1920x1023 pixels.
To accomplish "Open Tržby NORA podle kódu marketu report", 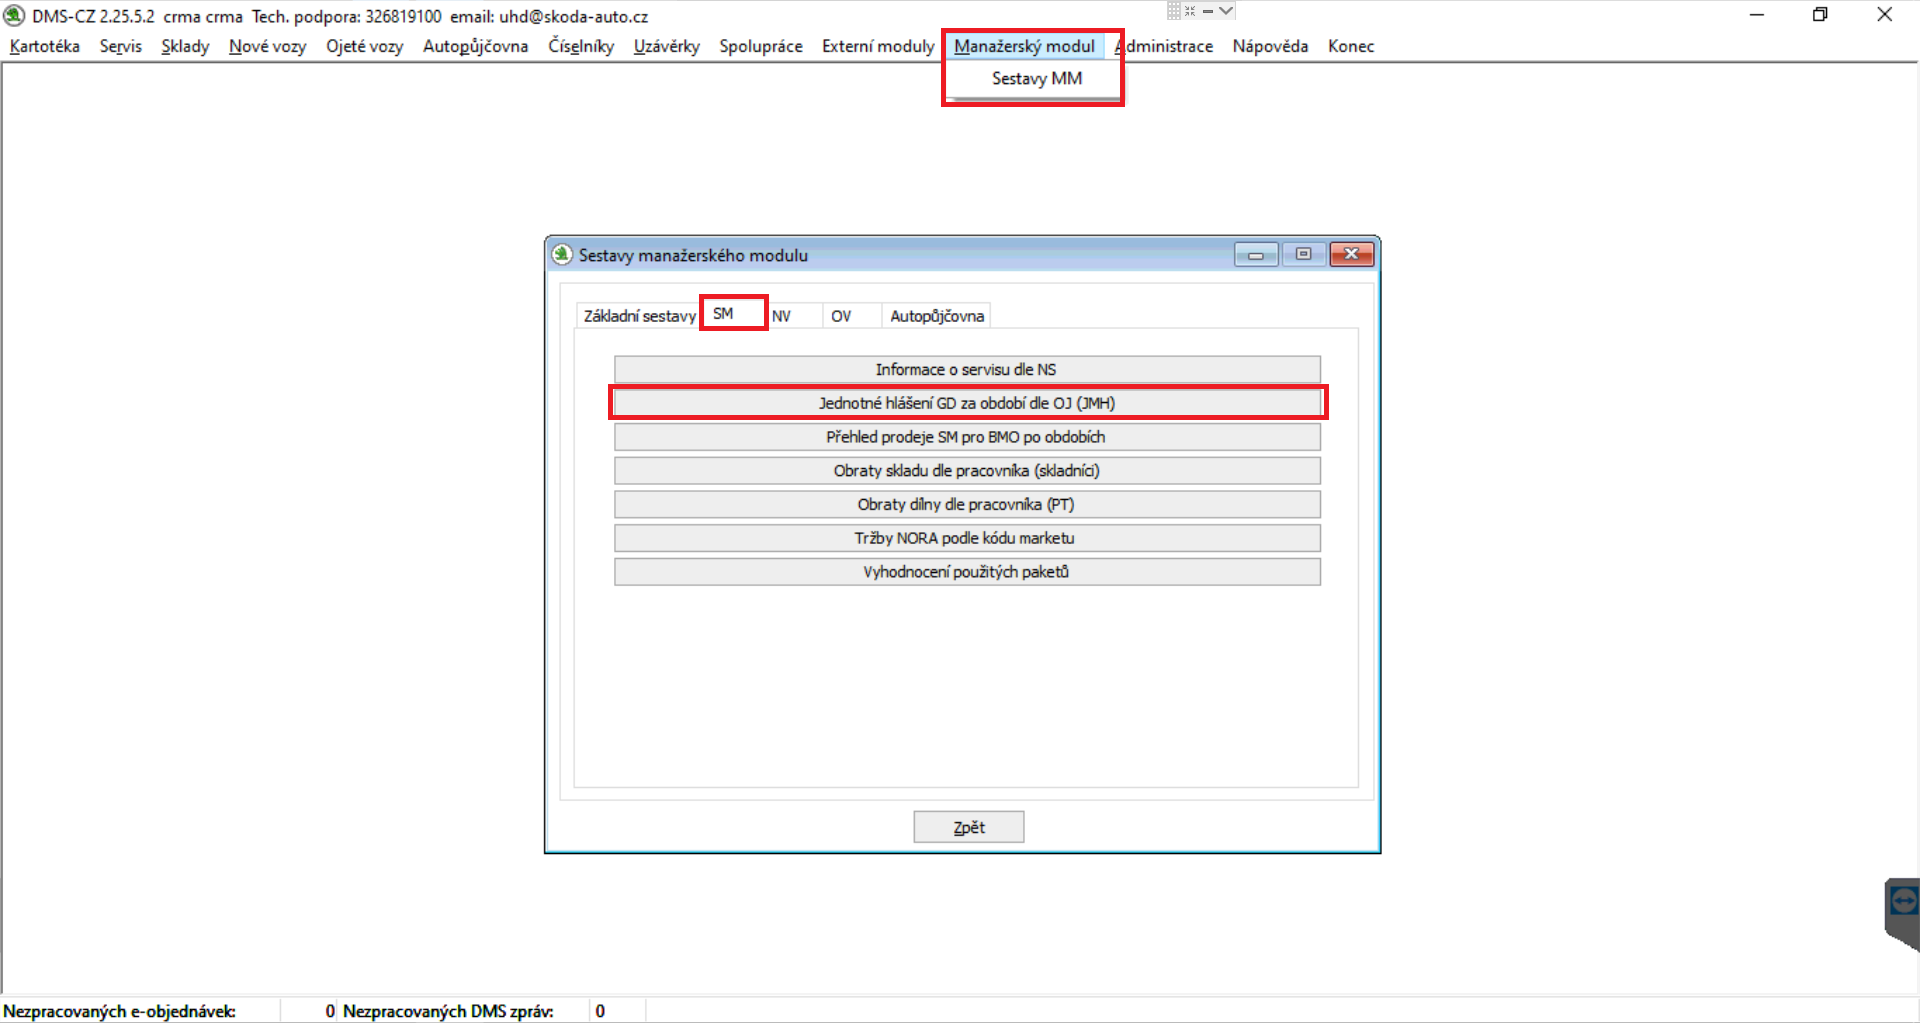I will tap(966, 538).
